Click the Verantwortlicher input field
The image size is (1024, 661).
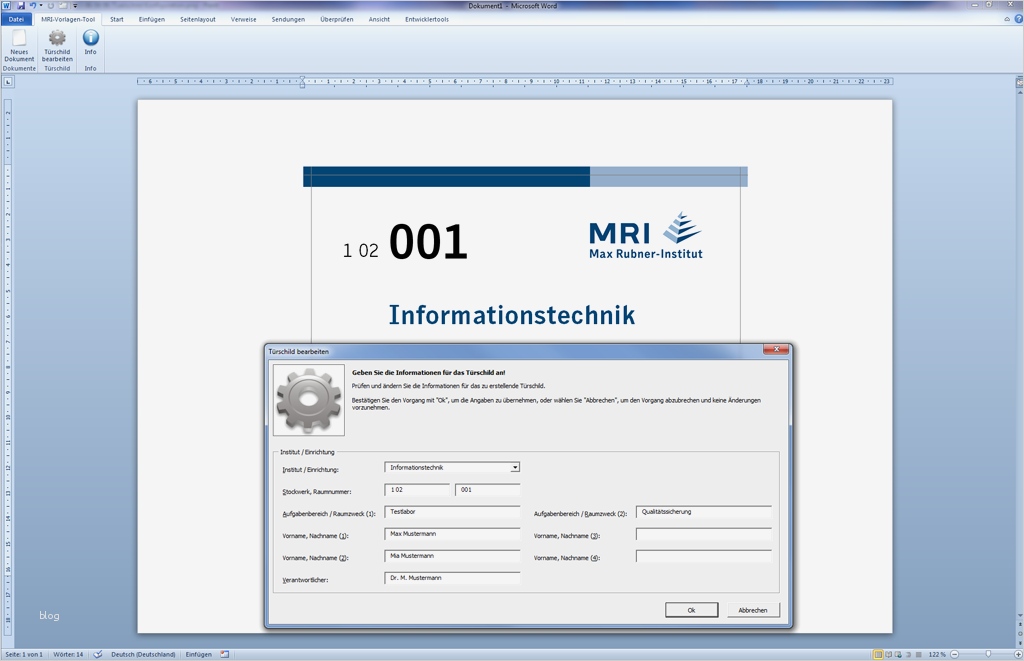[x=451, y=577]
